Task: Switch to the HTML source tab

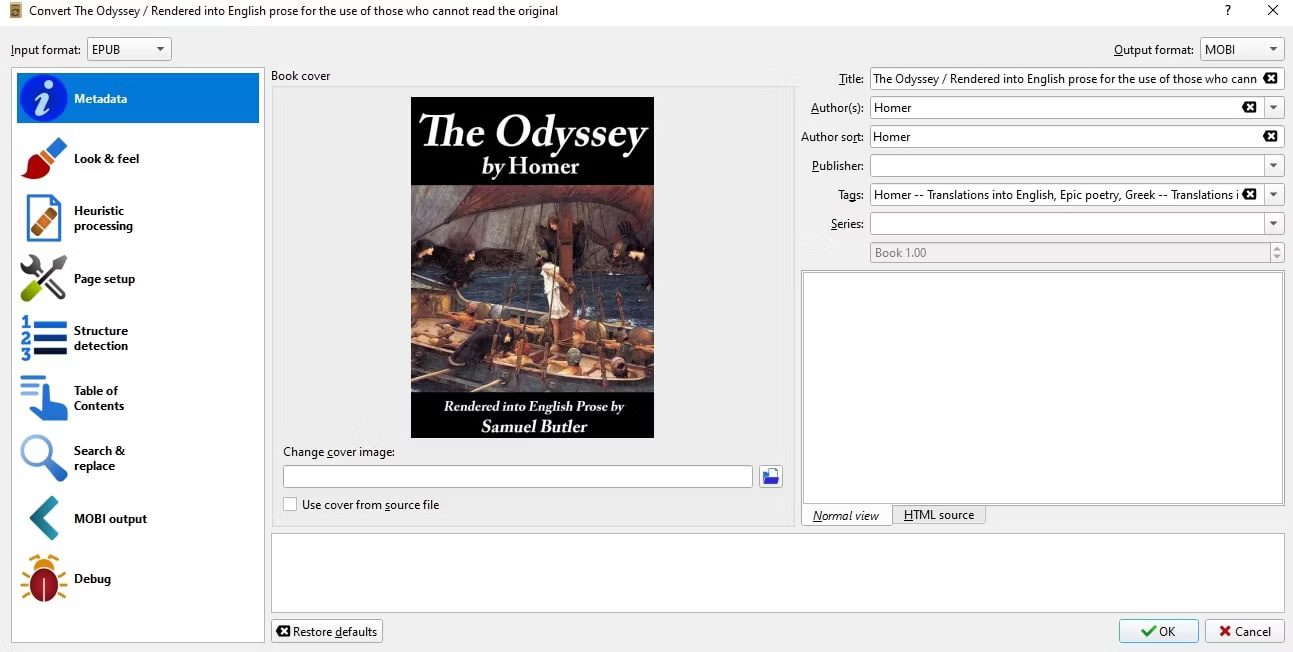Action: (x=938, y=514)
